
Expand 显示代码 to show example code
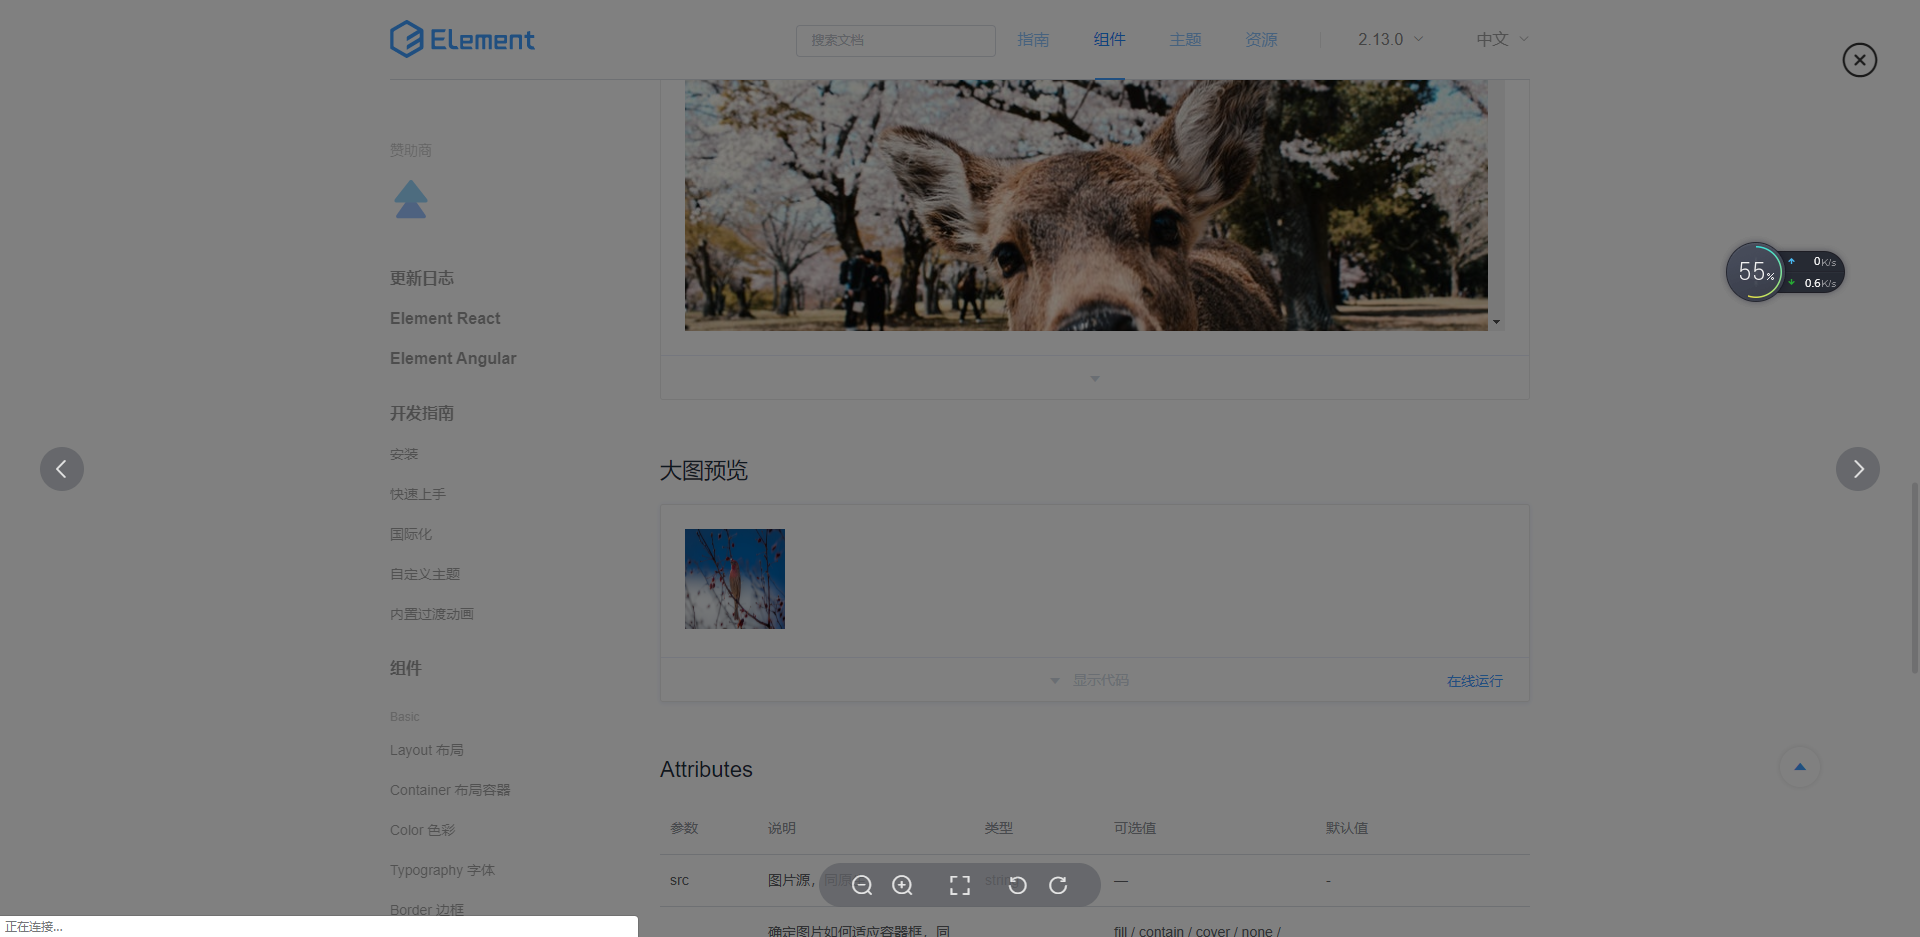(x=1100, y=680)
